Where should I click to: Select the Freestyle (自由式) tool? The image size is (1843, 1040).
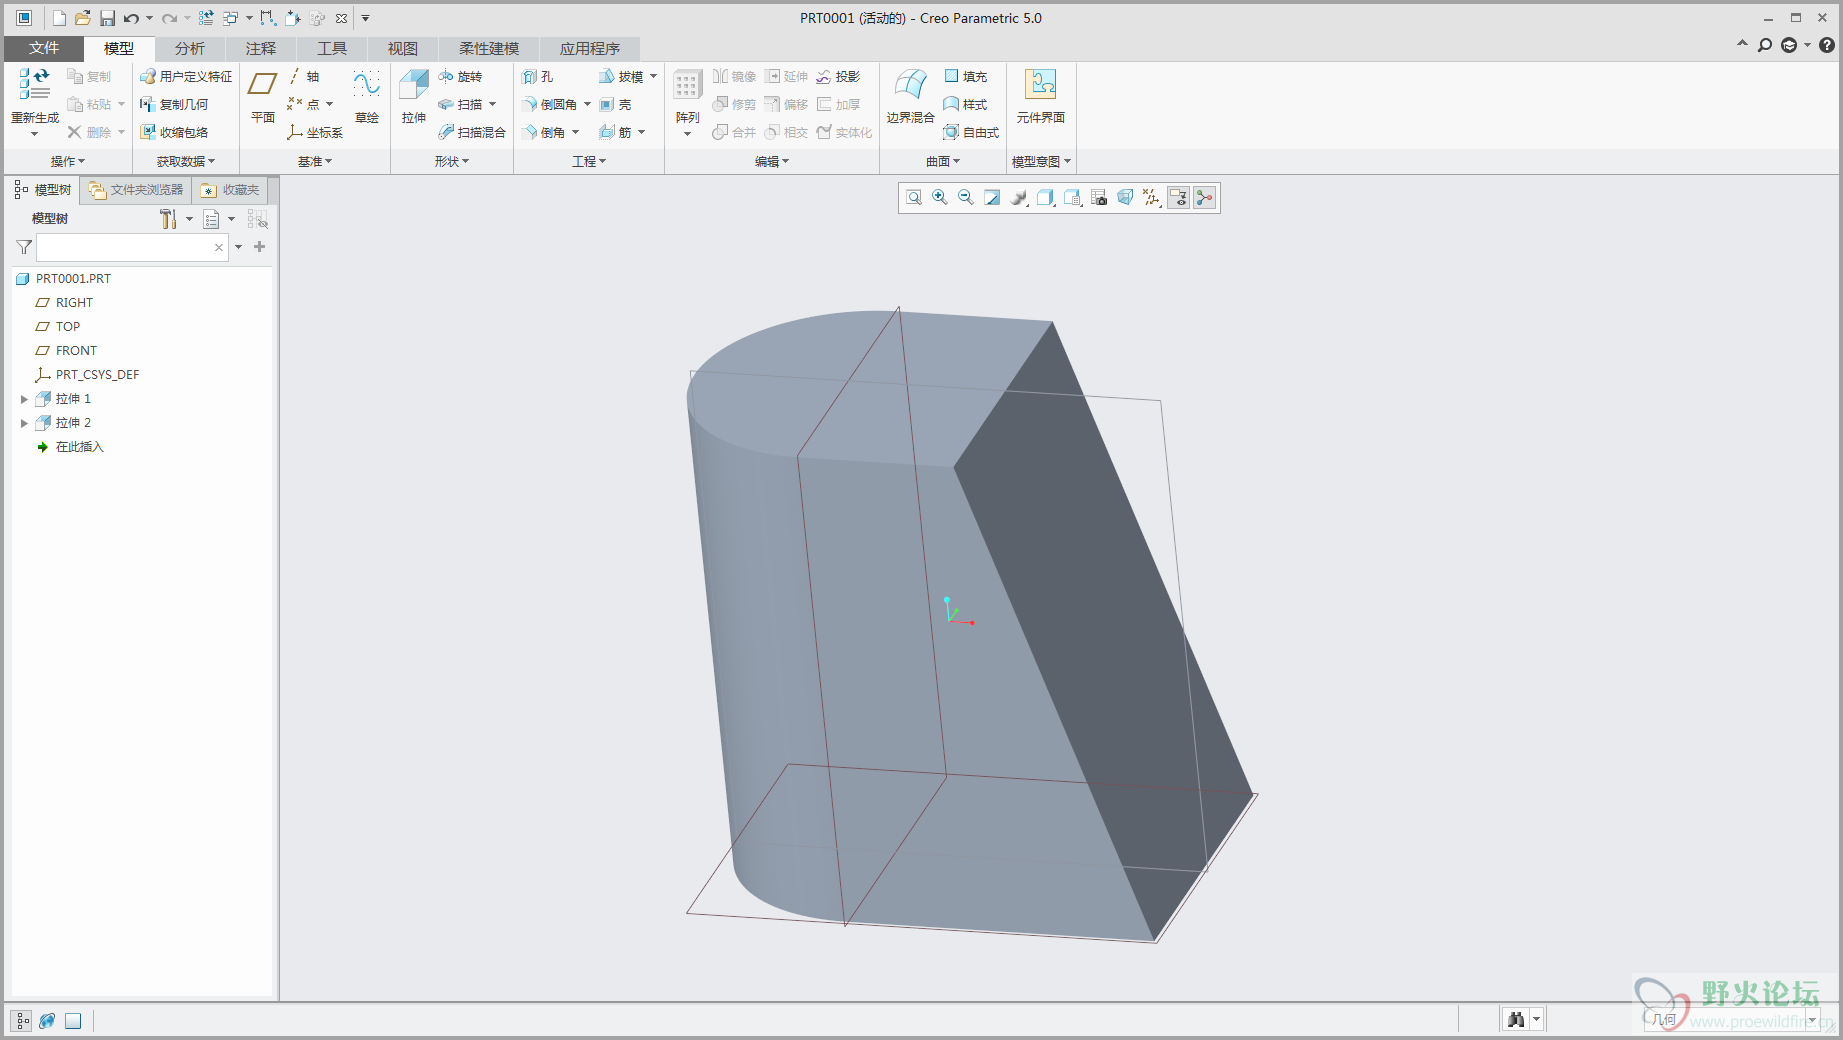tap(972, 132)
